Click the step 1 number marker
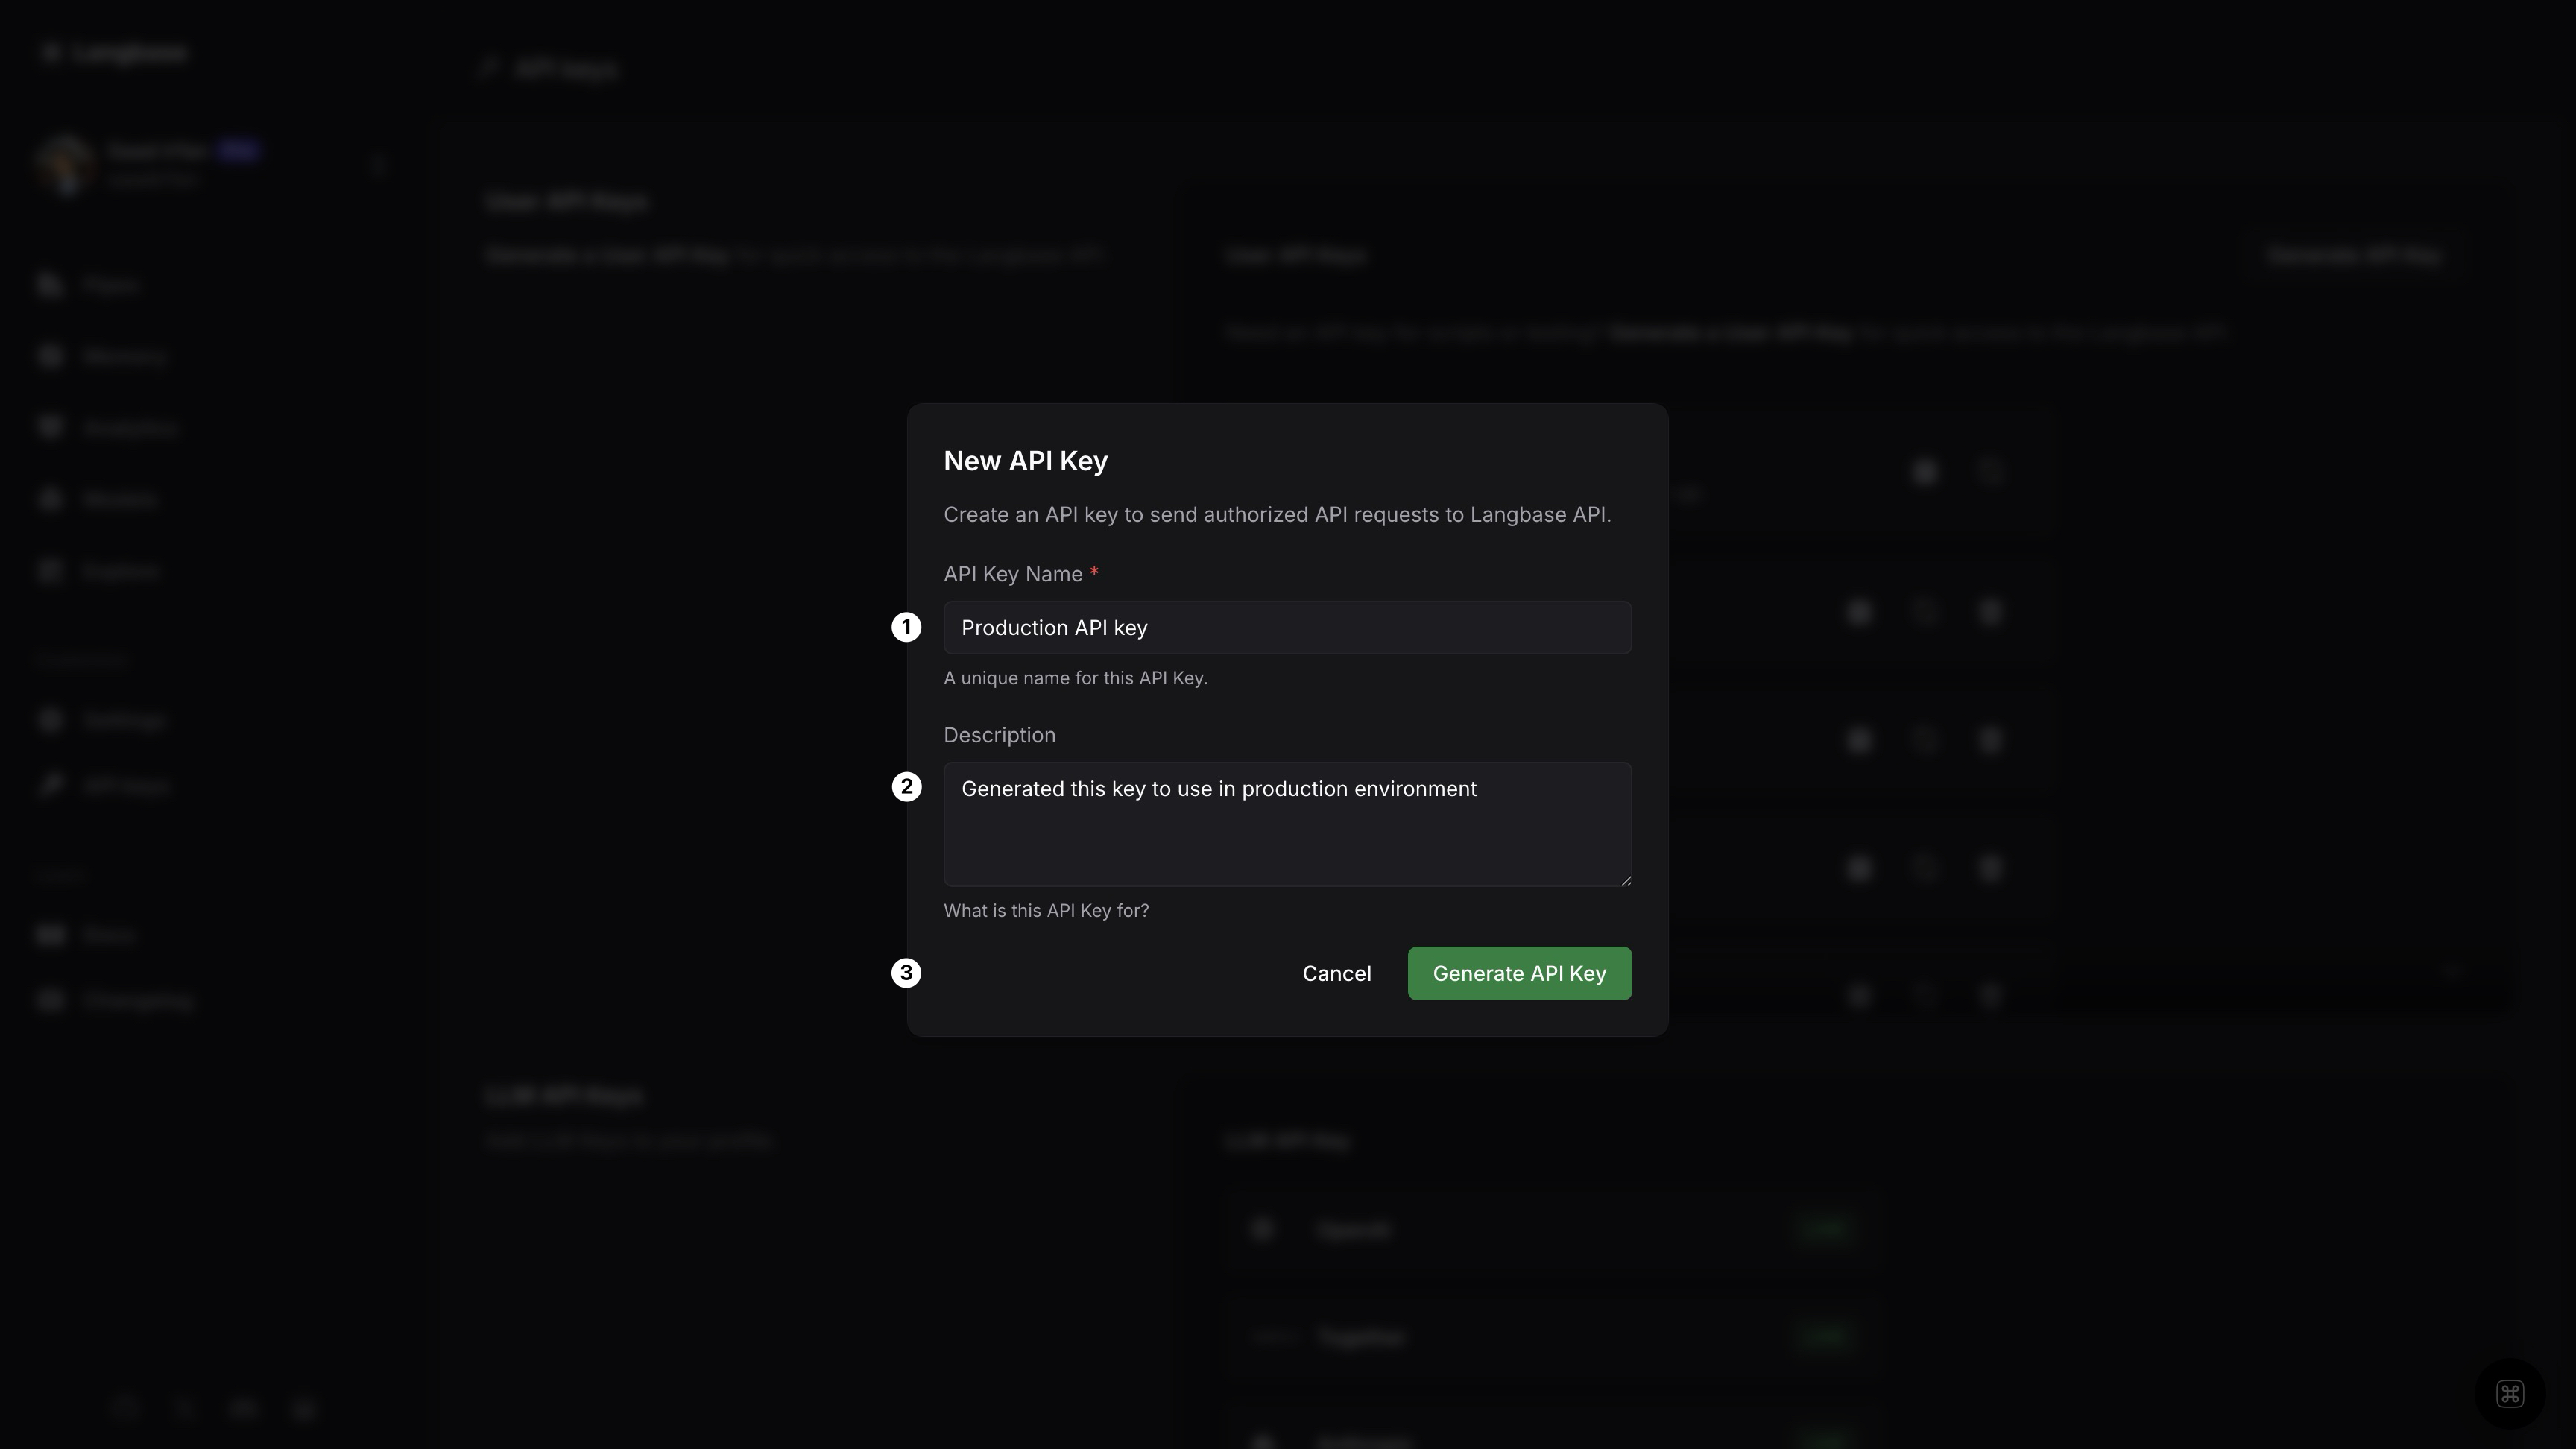This screenshot has height=1449, width=2576. 906,628
